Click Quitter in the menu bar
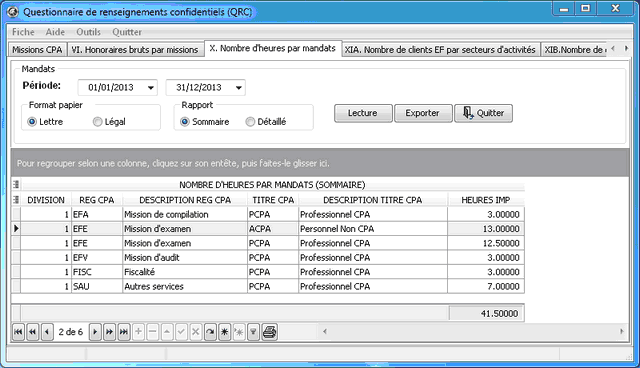Screen dimensions: 640x368 click(x=127, y=32)
